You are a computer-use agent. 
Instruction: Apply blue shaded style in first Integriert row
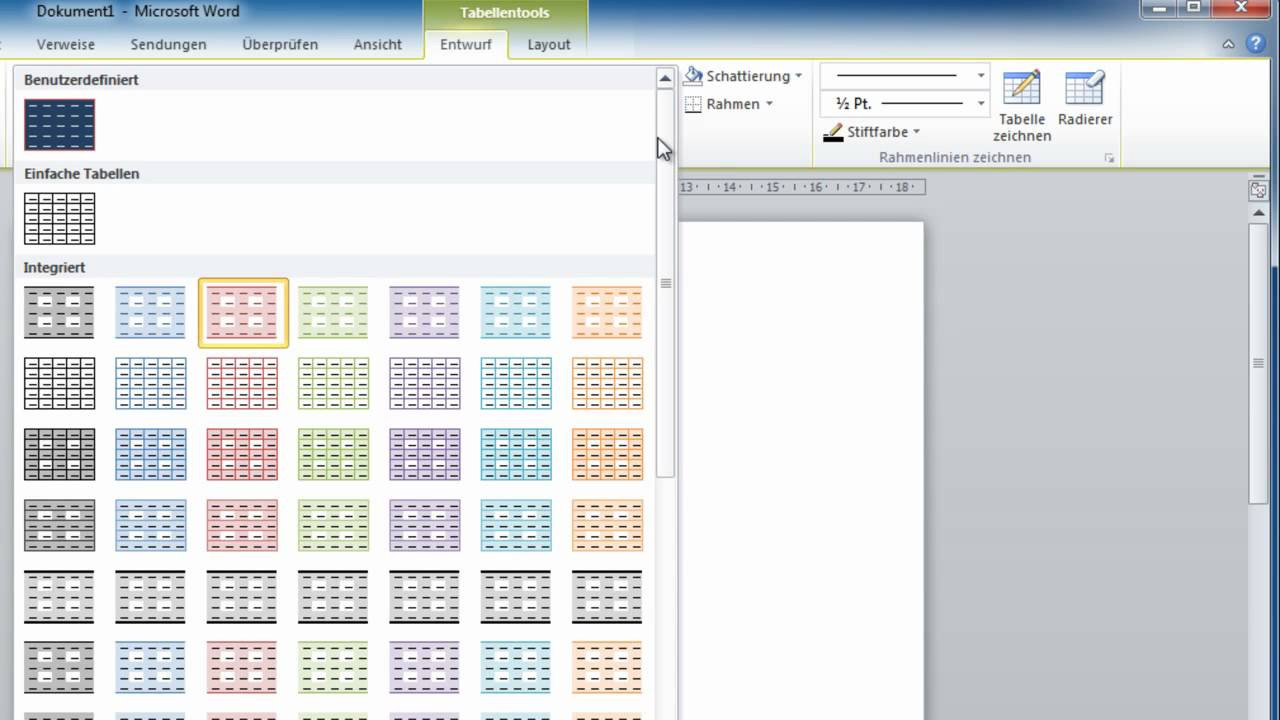point(151,313)
